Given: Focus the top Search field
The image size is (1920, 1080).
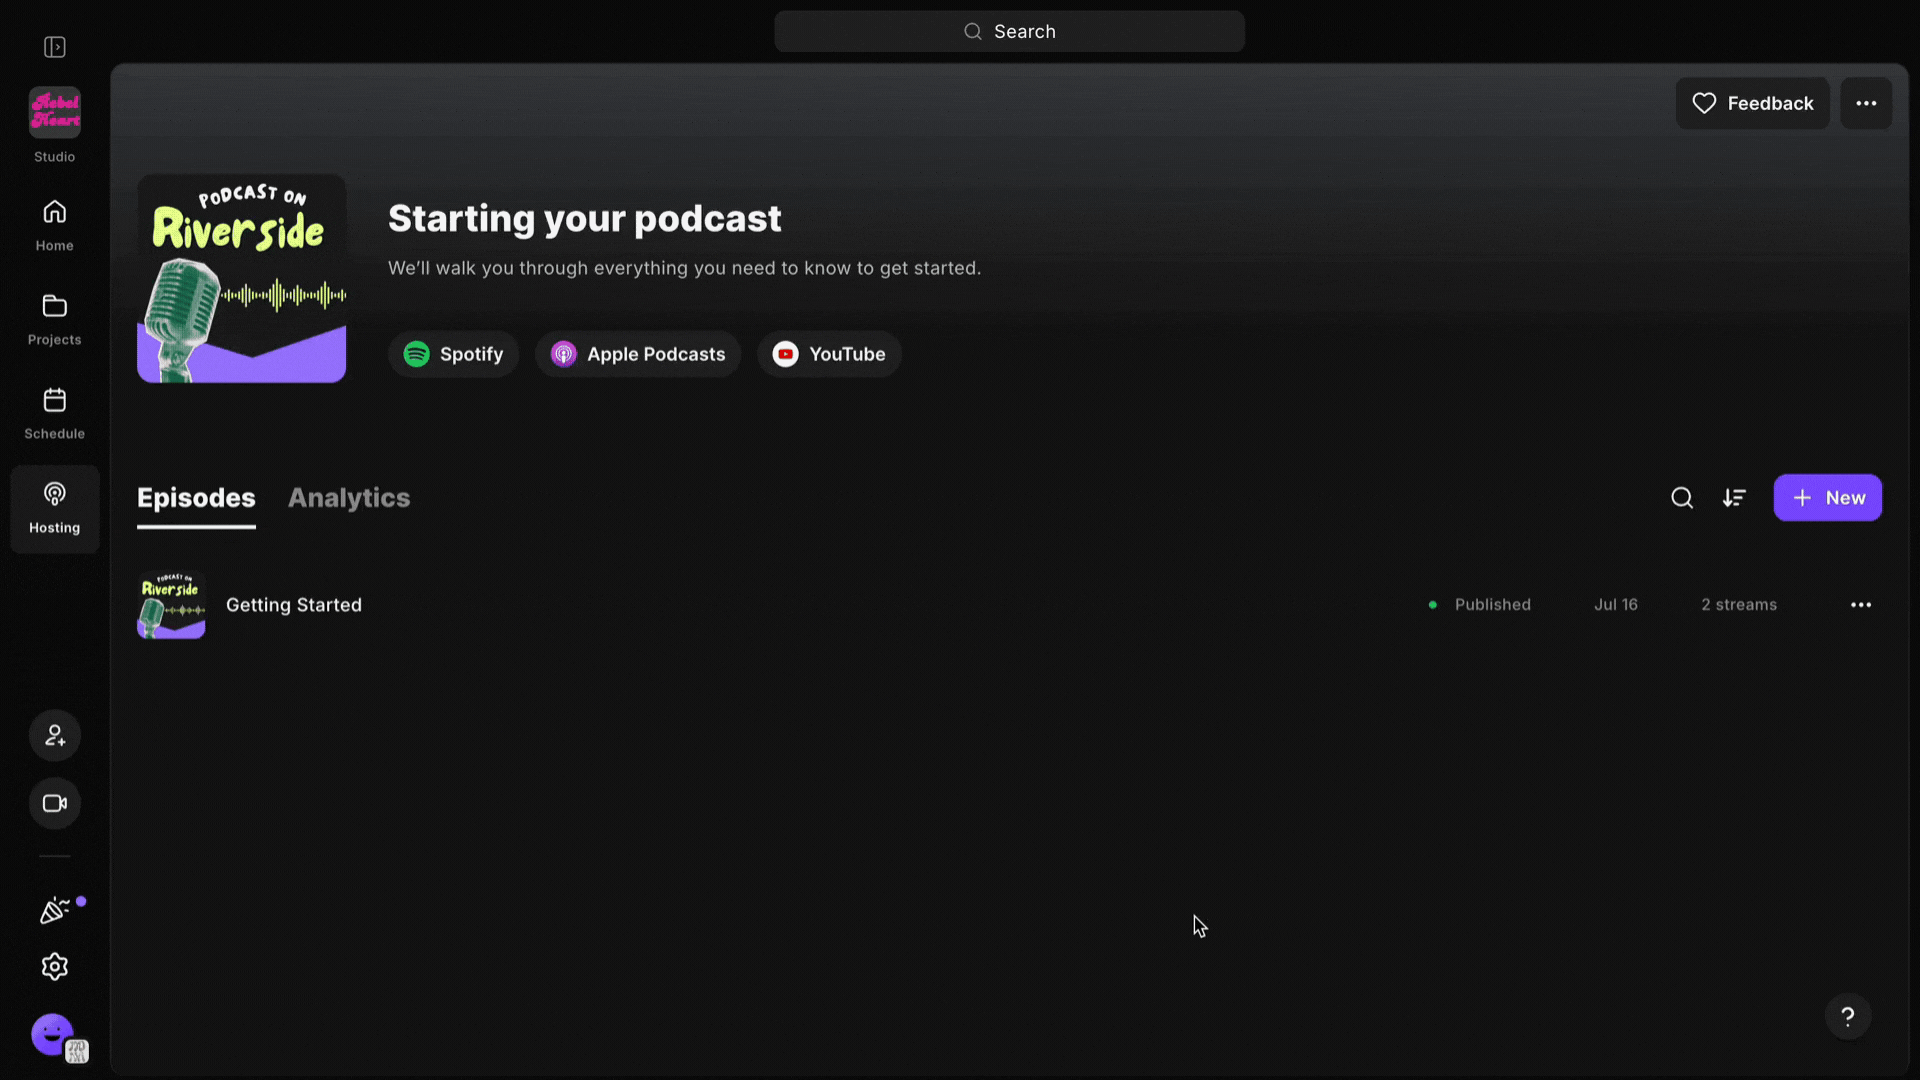Looking at the screenshot, I should pos(1009,32).
